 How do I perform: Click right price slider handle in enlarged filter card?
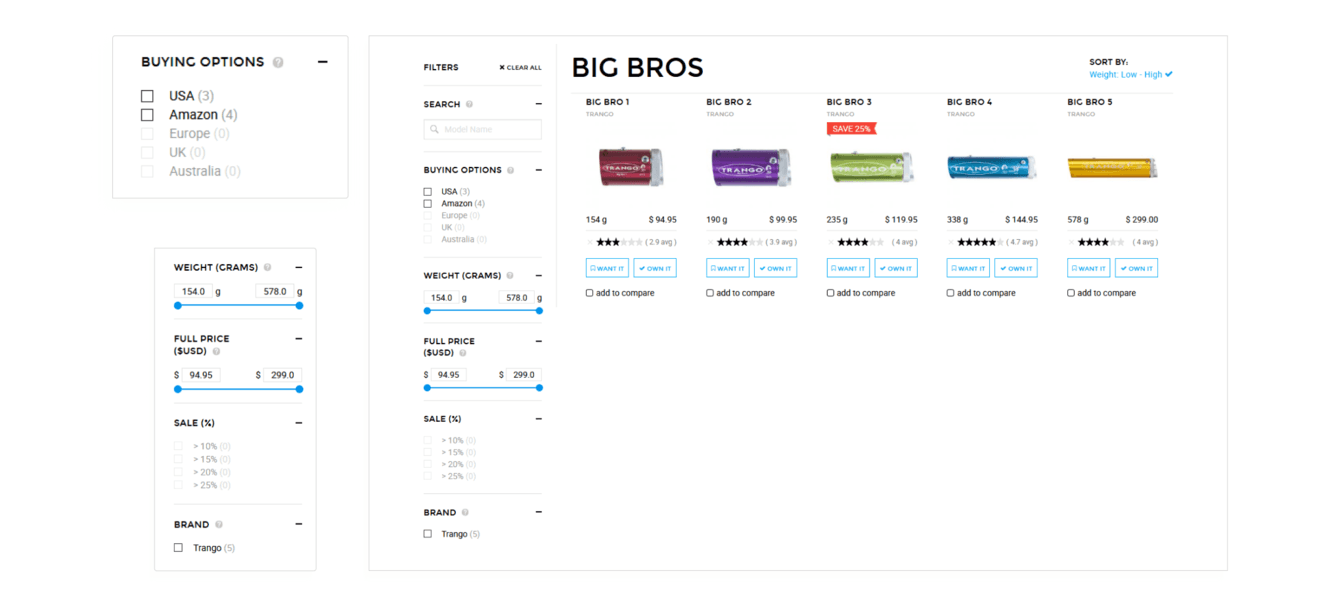299,389
